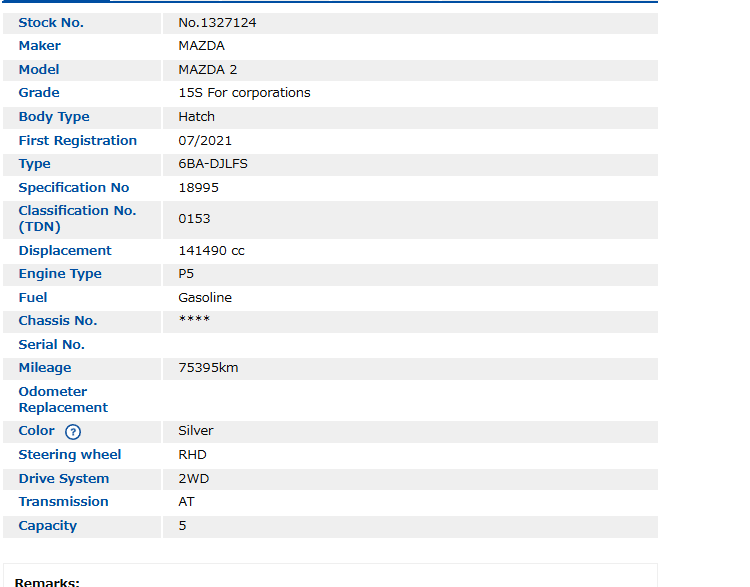Click the Specification No value 18995
Image resolution: width=750 pixels, height=587 pixels.
[x=198, y=188]
